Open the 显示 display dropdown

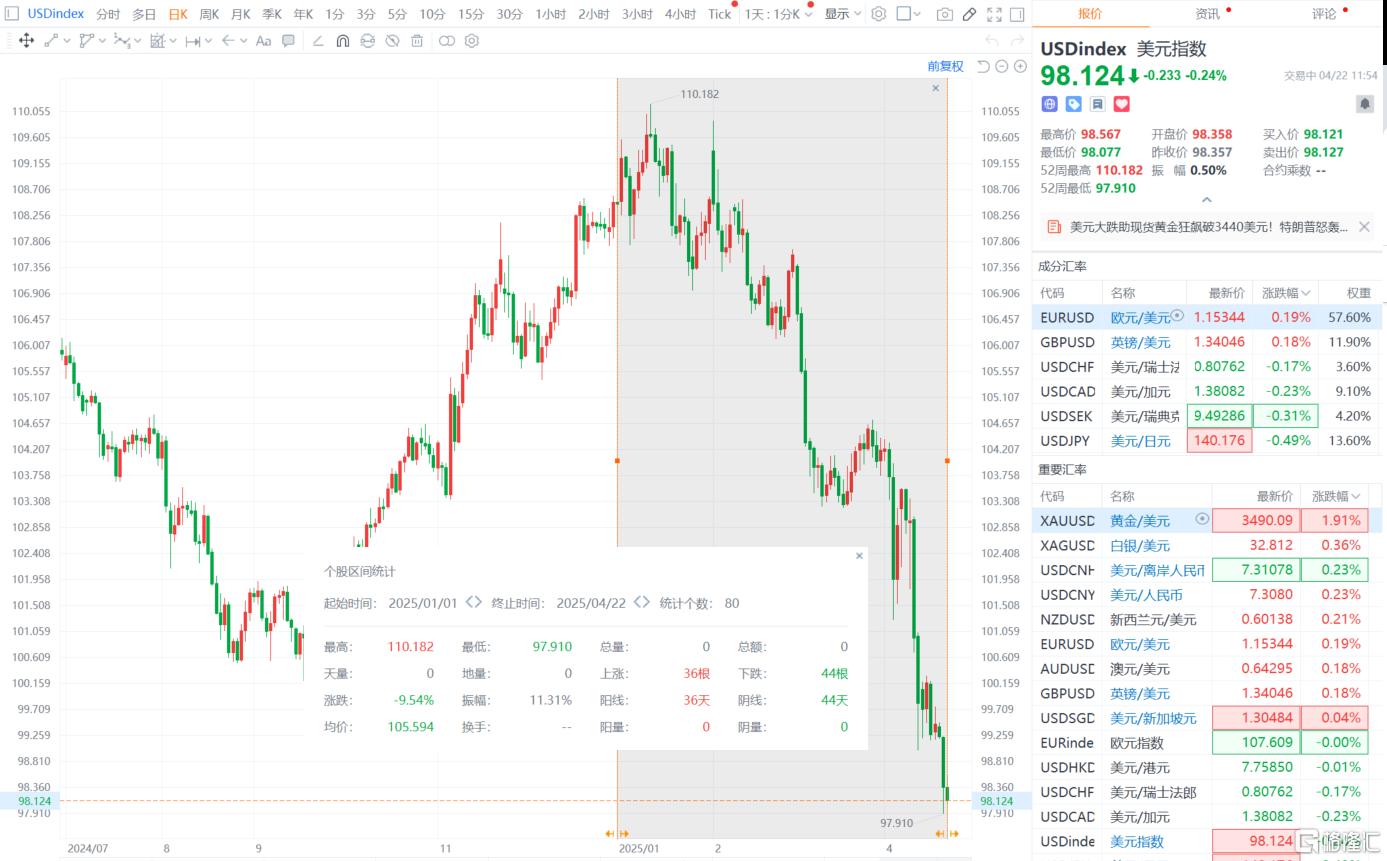click(x=842, y=14)
